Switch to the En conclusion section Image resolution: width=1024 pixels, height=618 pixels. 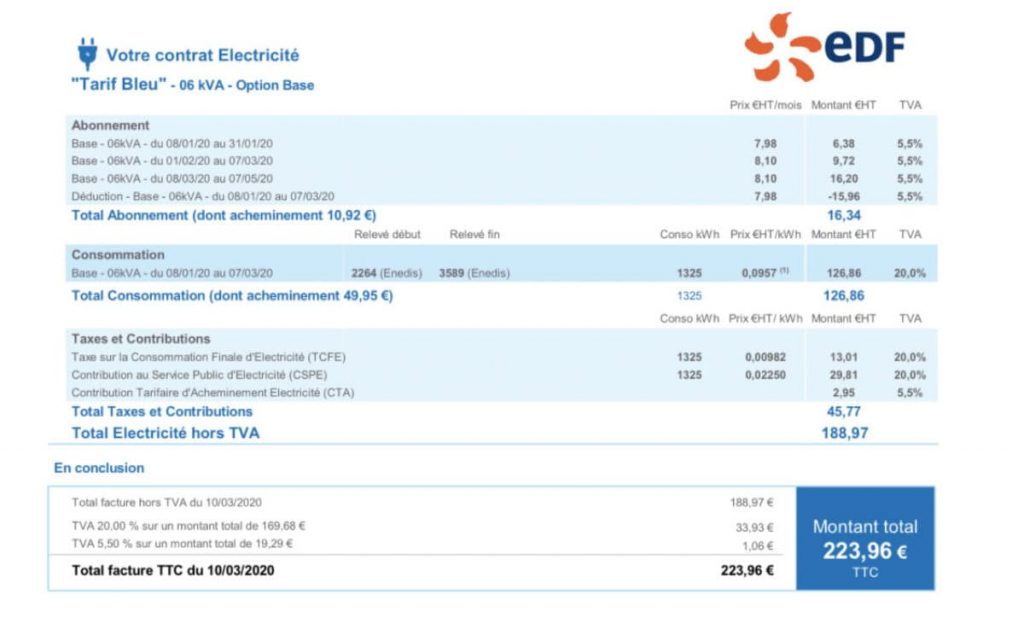click(97, 467)
